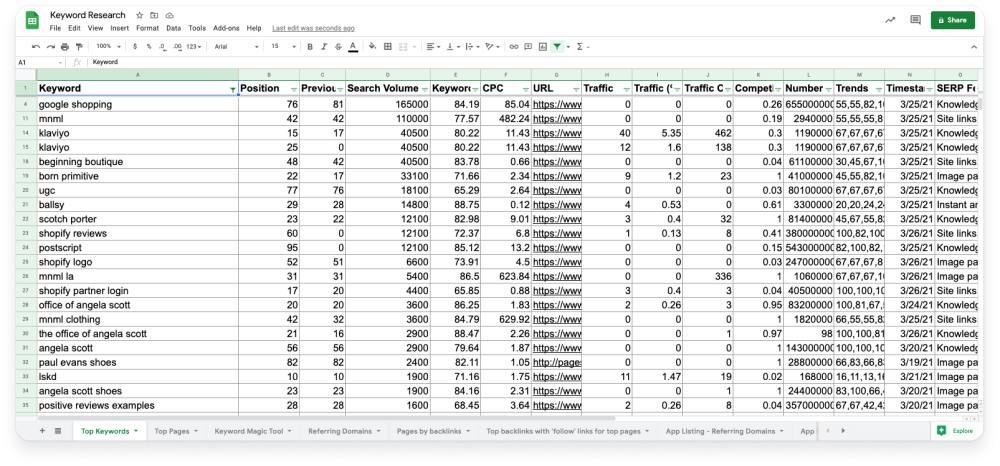This screenshot has height=466, width=1000.
Task: Open URL link in paul evans shoes row
Action: 557,362
